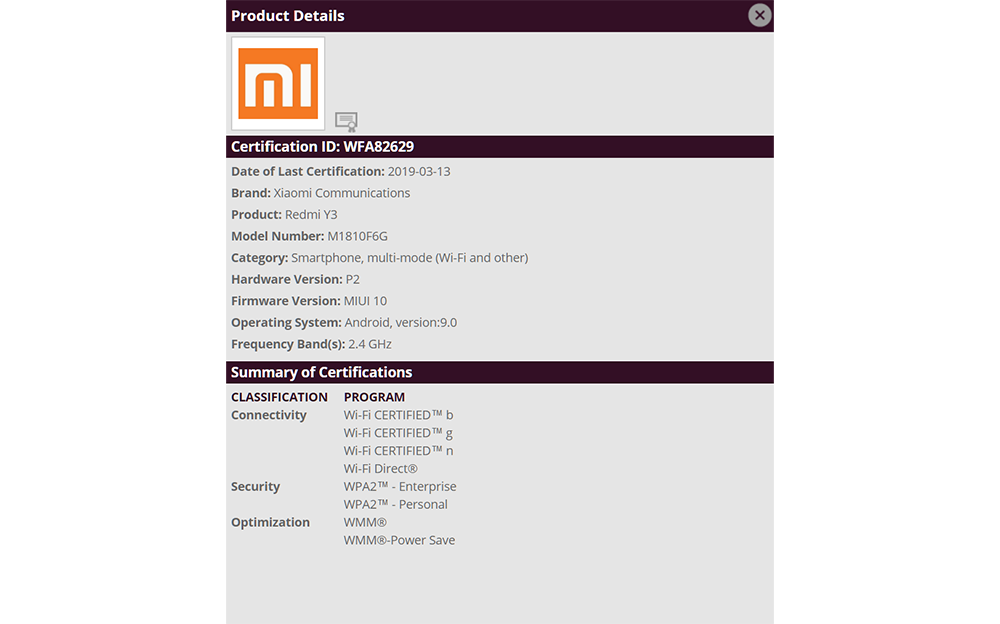Click frequency band value 2.4 GHz

[370, 345]
